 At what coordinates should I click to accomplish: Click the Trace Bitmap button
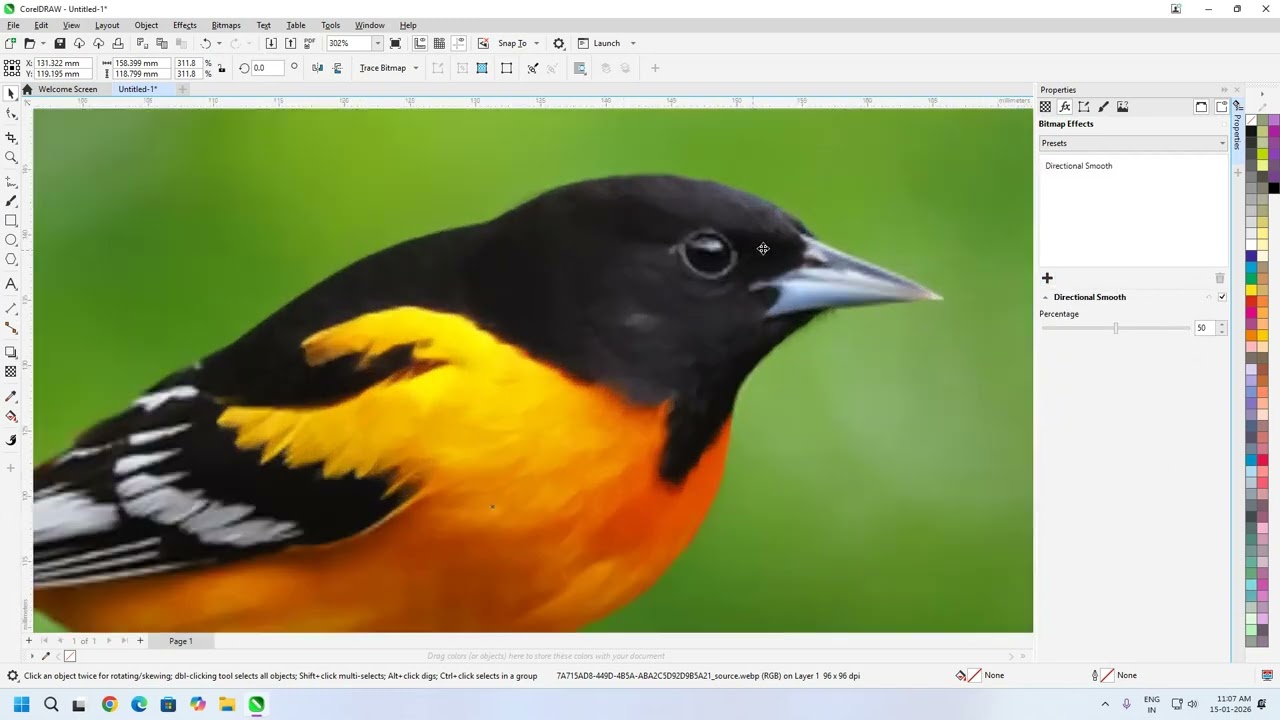[383, 68]
